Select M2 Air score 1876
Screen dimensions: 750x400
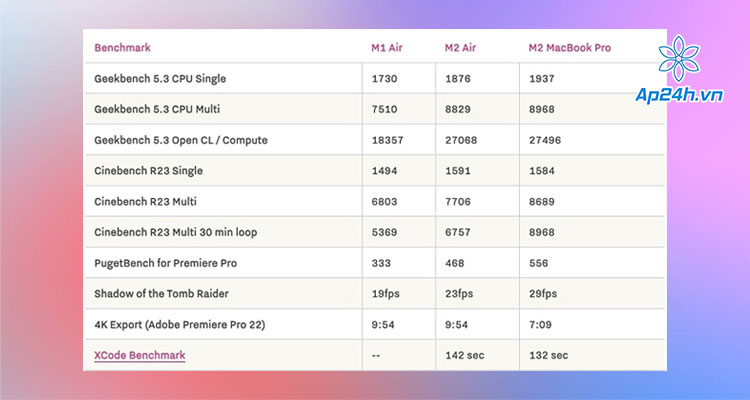(x=458, y=78)
